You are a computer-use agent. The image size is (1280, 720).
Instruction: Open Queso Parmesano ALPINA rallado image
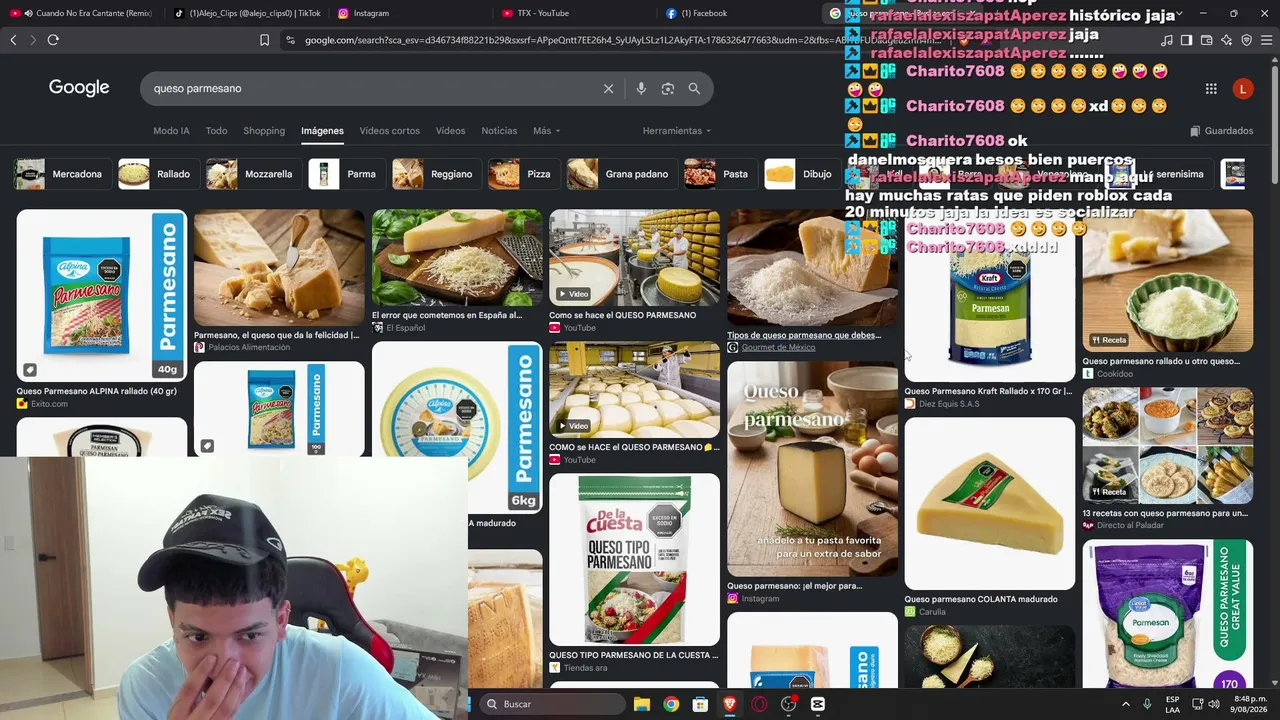[x=101, y=295]
